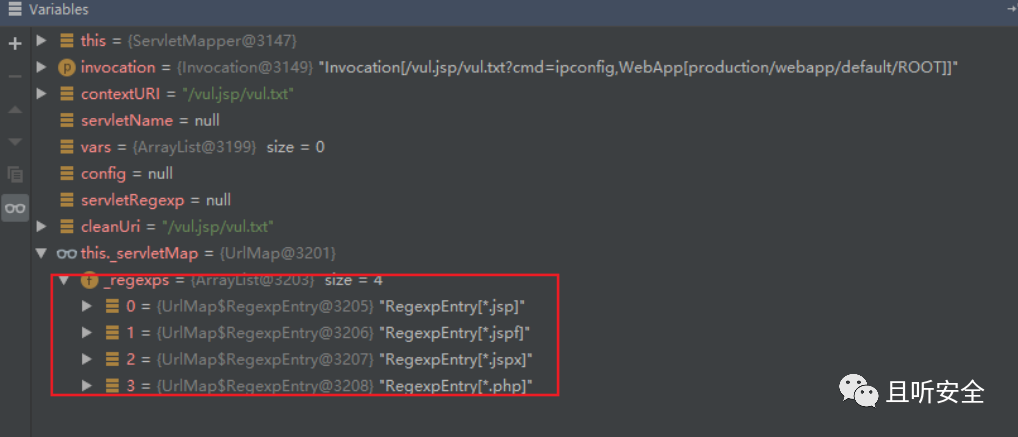Expand the contextURI variable node

(42, 94)
